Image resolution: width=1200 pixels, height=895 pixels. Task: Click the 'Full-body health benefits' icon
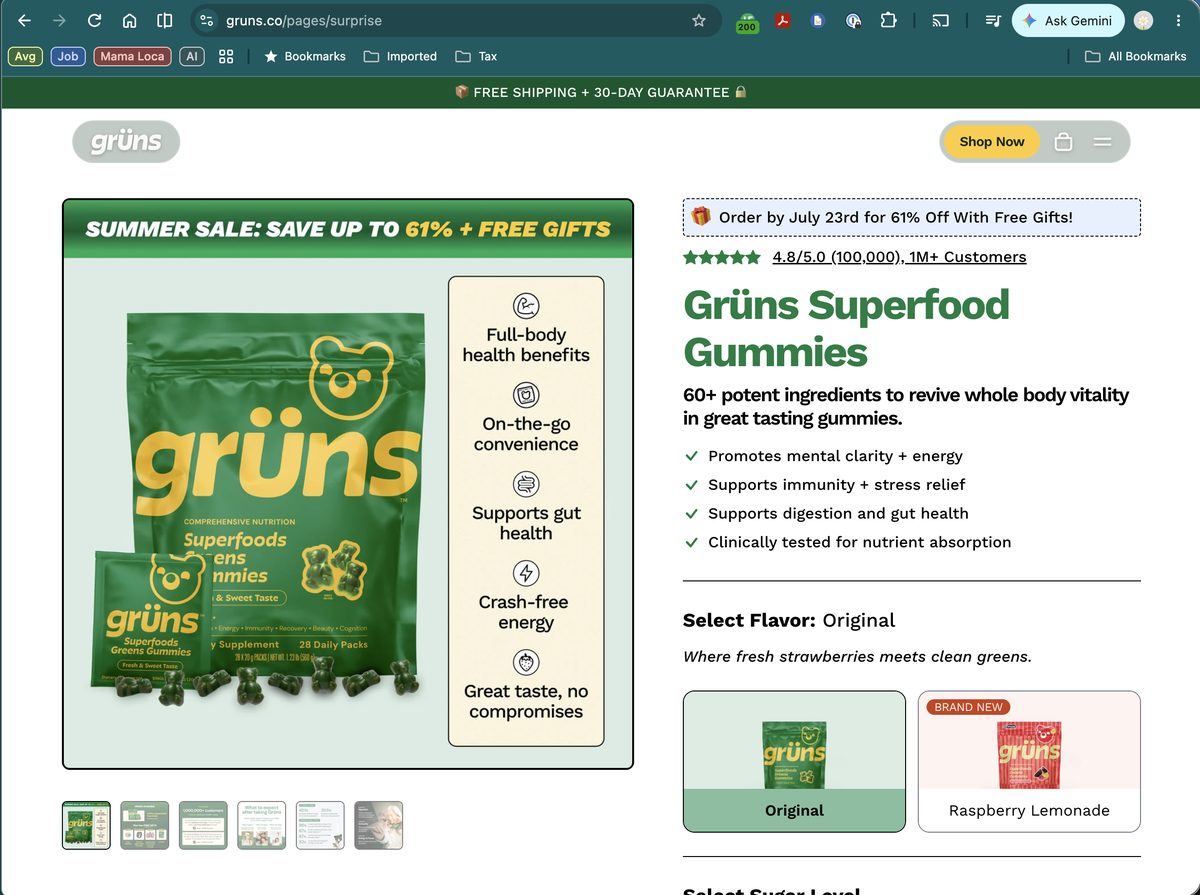(x=526, y=305)
